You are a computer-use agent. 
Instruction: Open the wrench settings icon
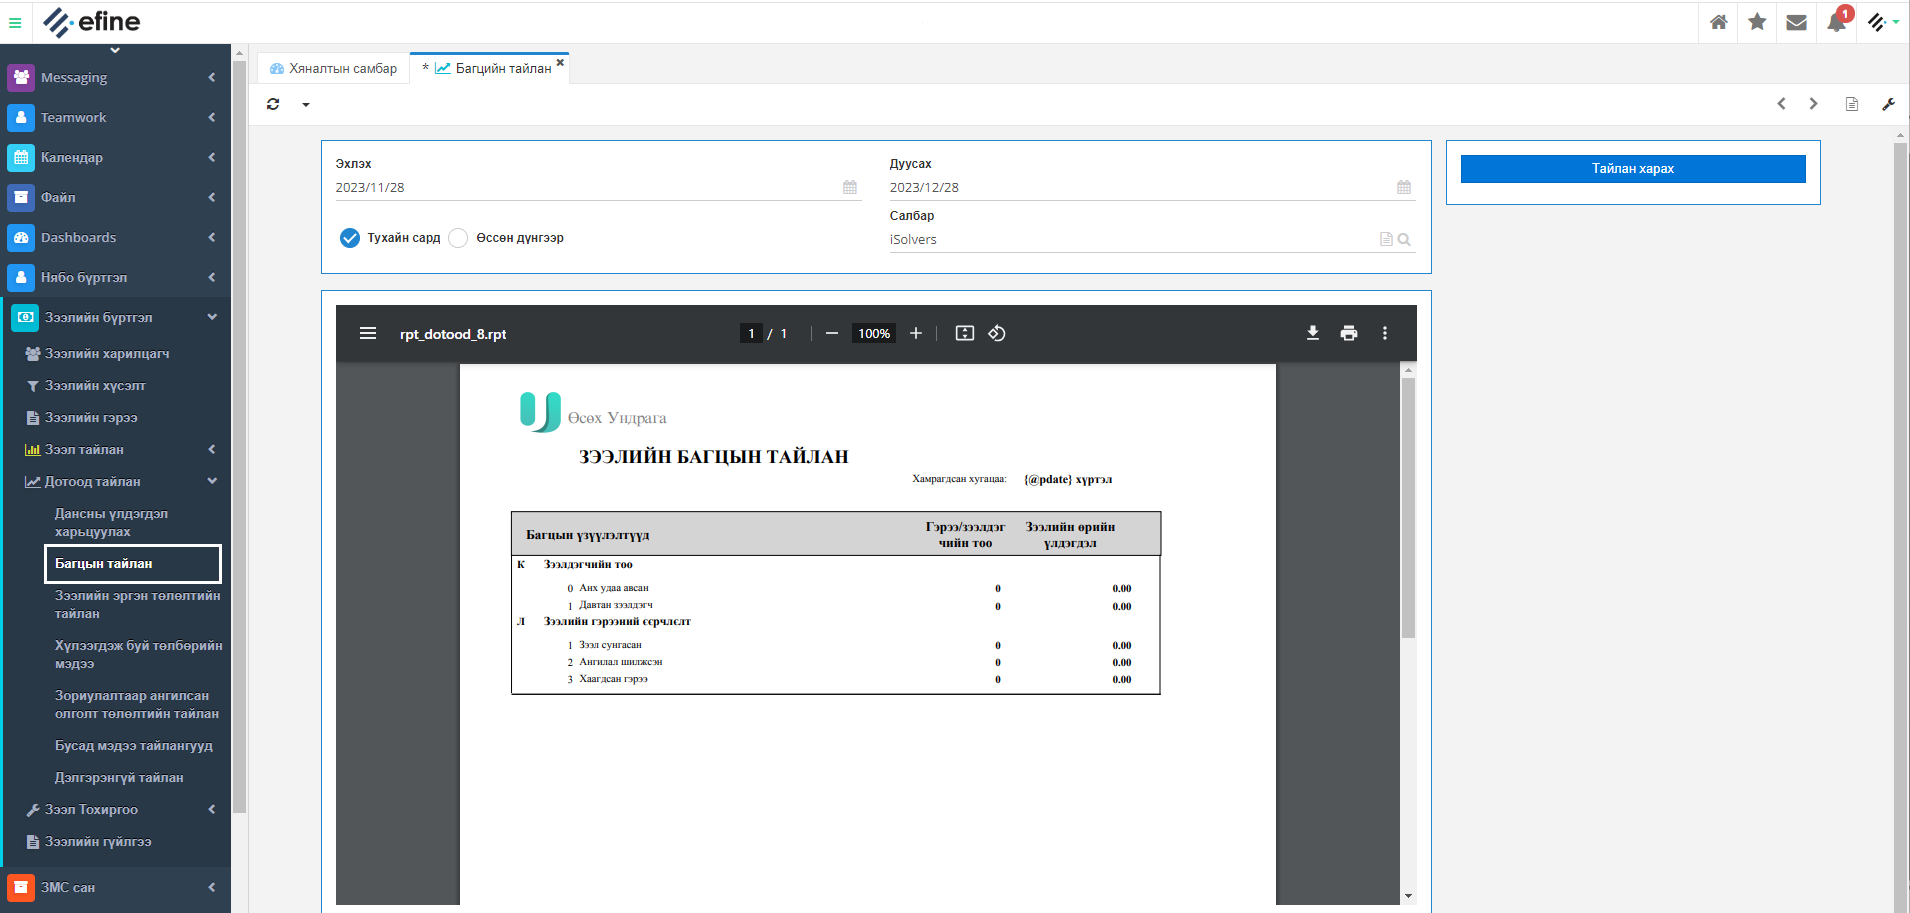(x=1888, y=104)
